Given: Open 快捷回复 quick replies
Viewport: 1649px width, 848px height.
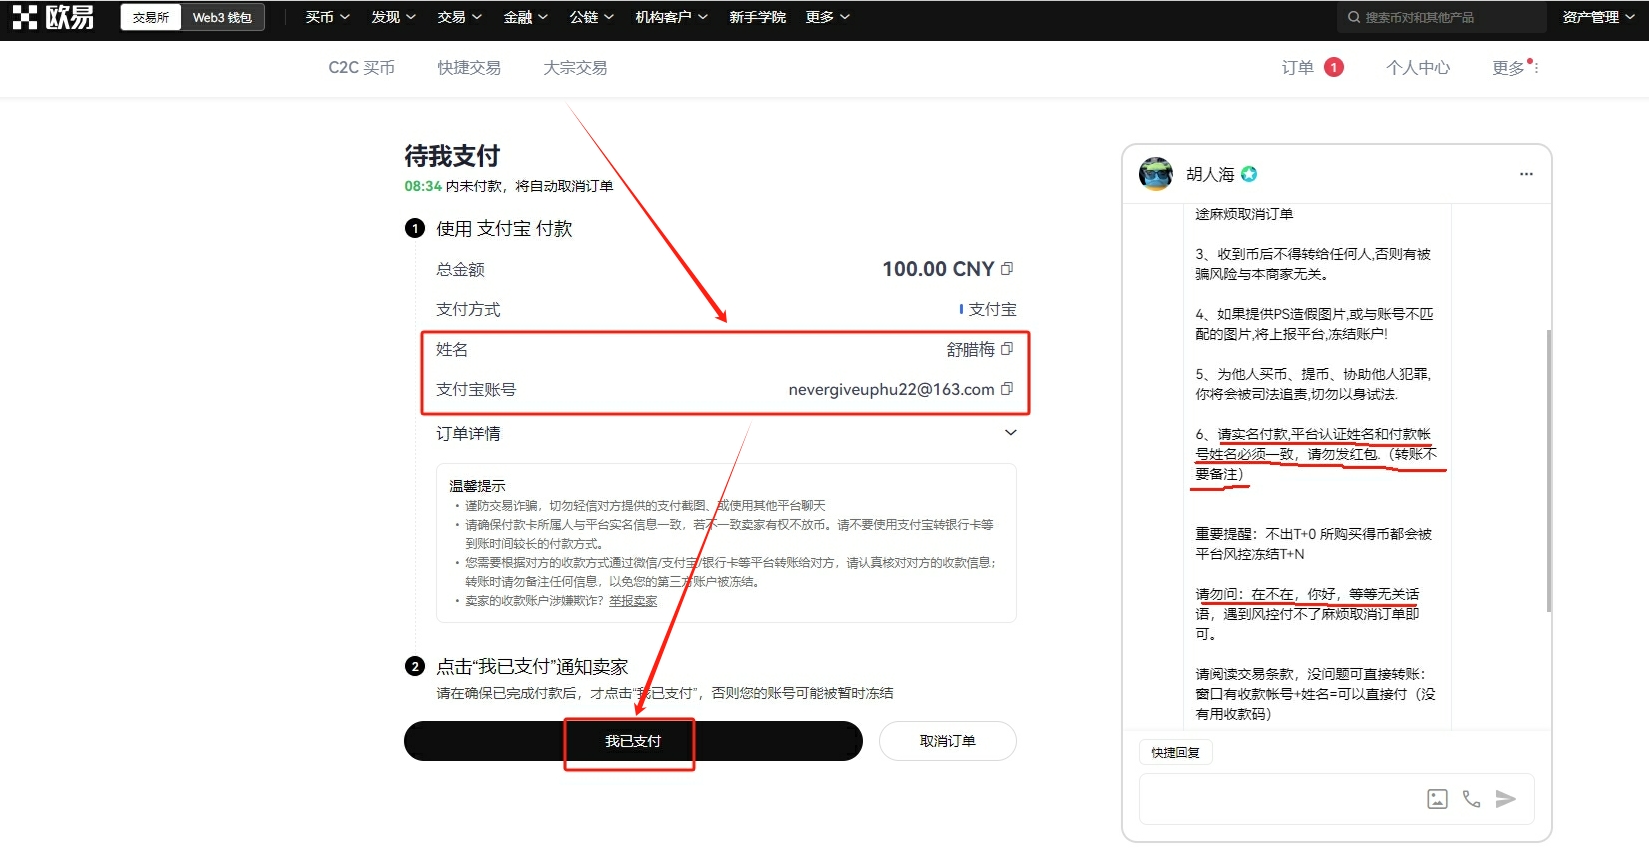Looking at the screenshot, I should pos(1176,752).
